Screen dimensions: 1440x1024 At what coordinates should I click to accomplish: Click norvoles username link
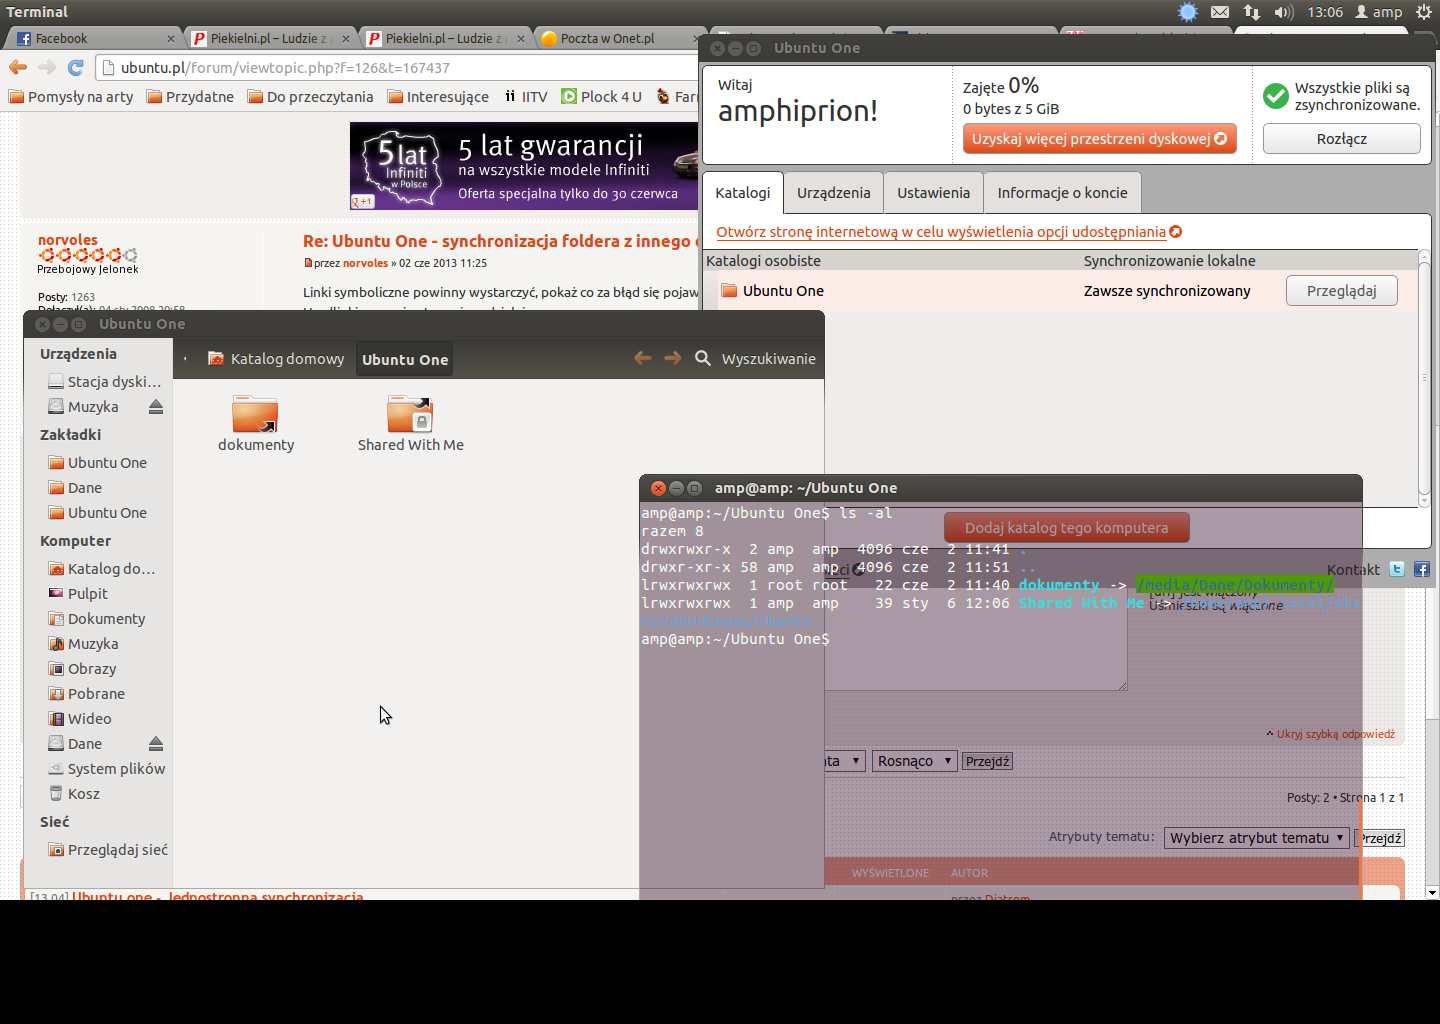click(x=68, y=240)
